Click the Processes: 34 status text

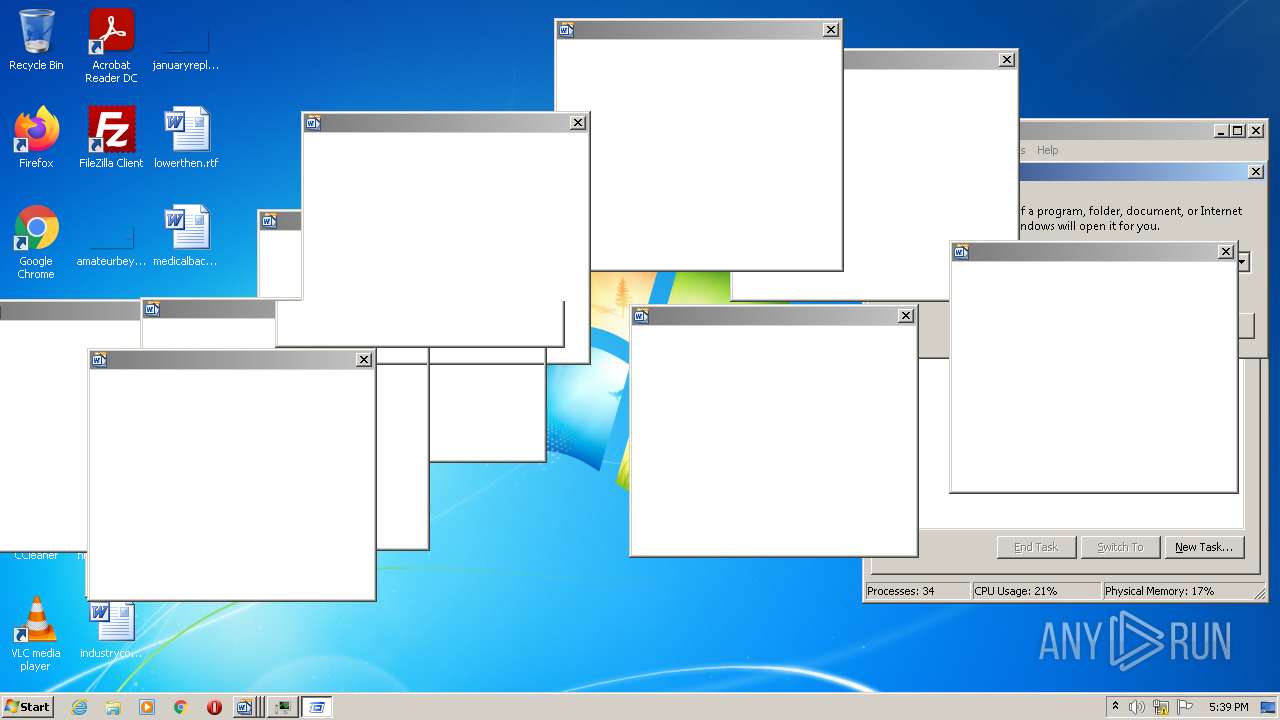tap(901, 591)
